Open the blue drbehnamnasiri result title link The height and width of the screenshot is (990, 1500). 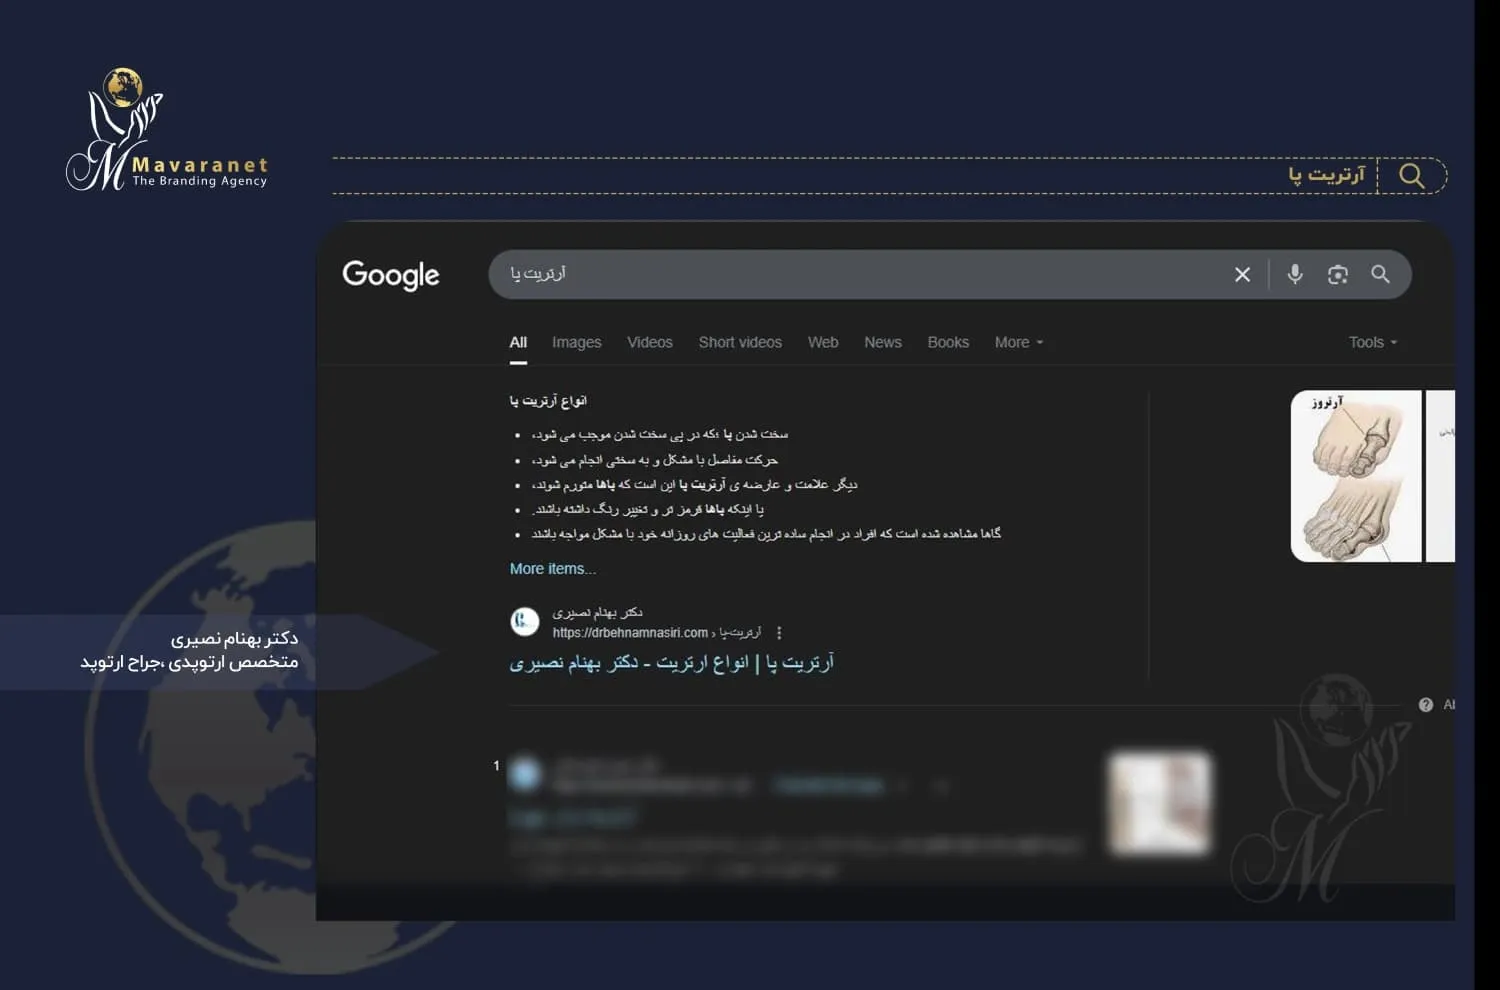671,663
